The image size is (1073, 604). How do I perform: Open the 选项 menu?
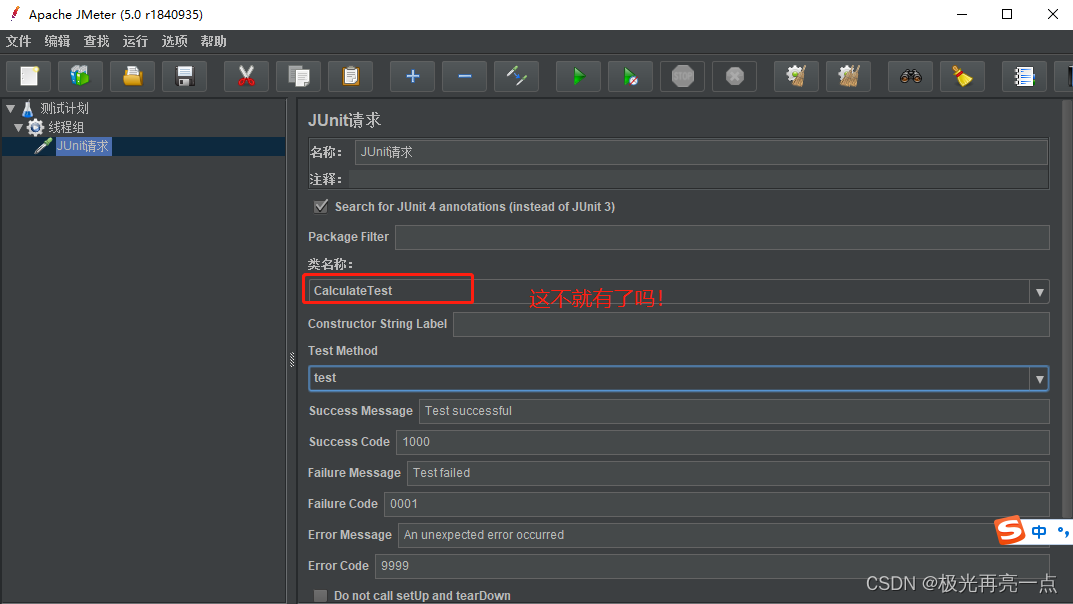pos(174,41)
